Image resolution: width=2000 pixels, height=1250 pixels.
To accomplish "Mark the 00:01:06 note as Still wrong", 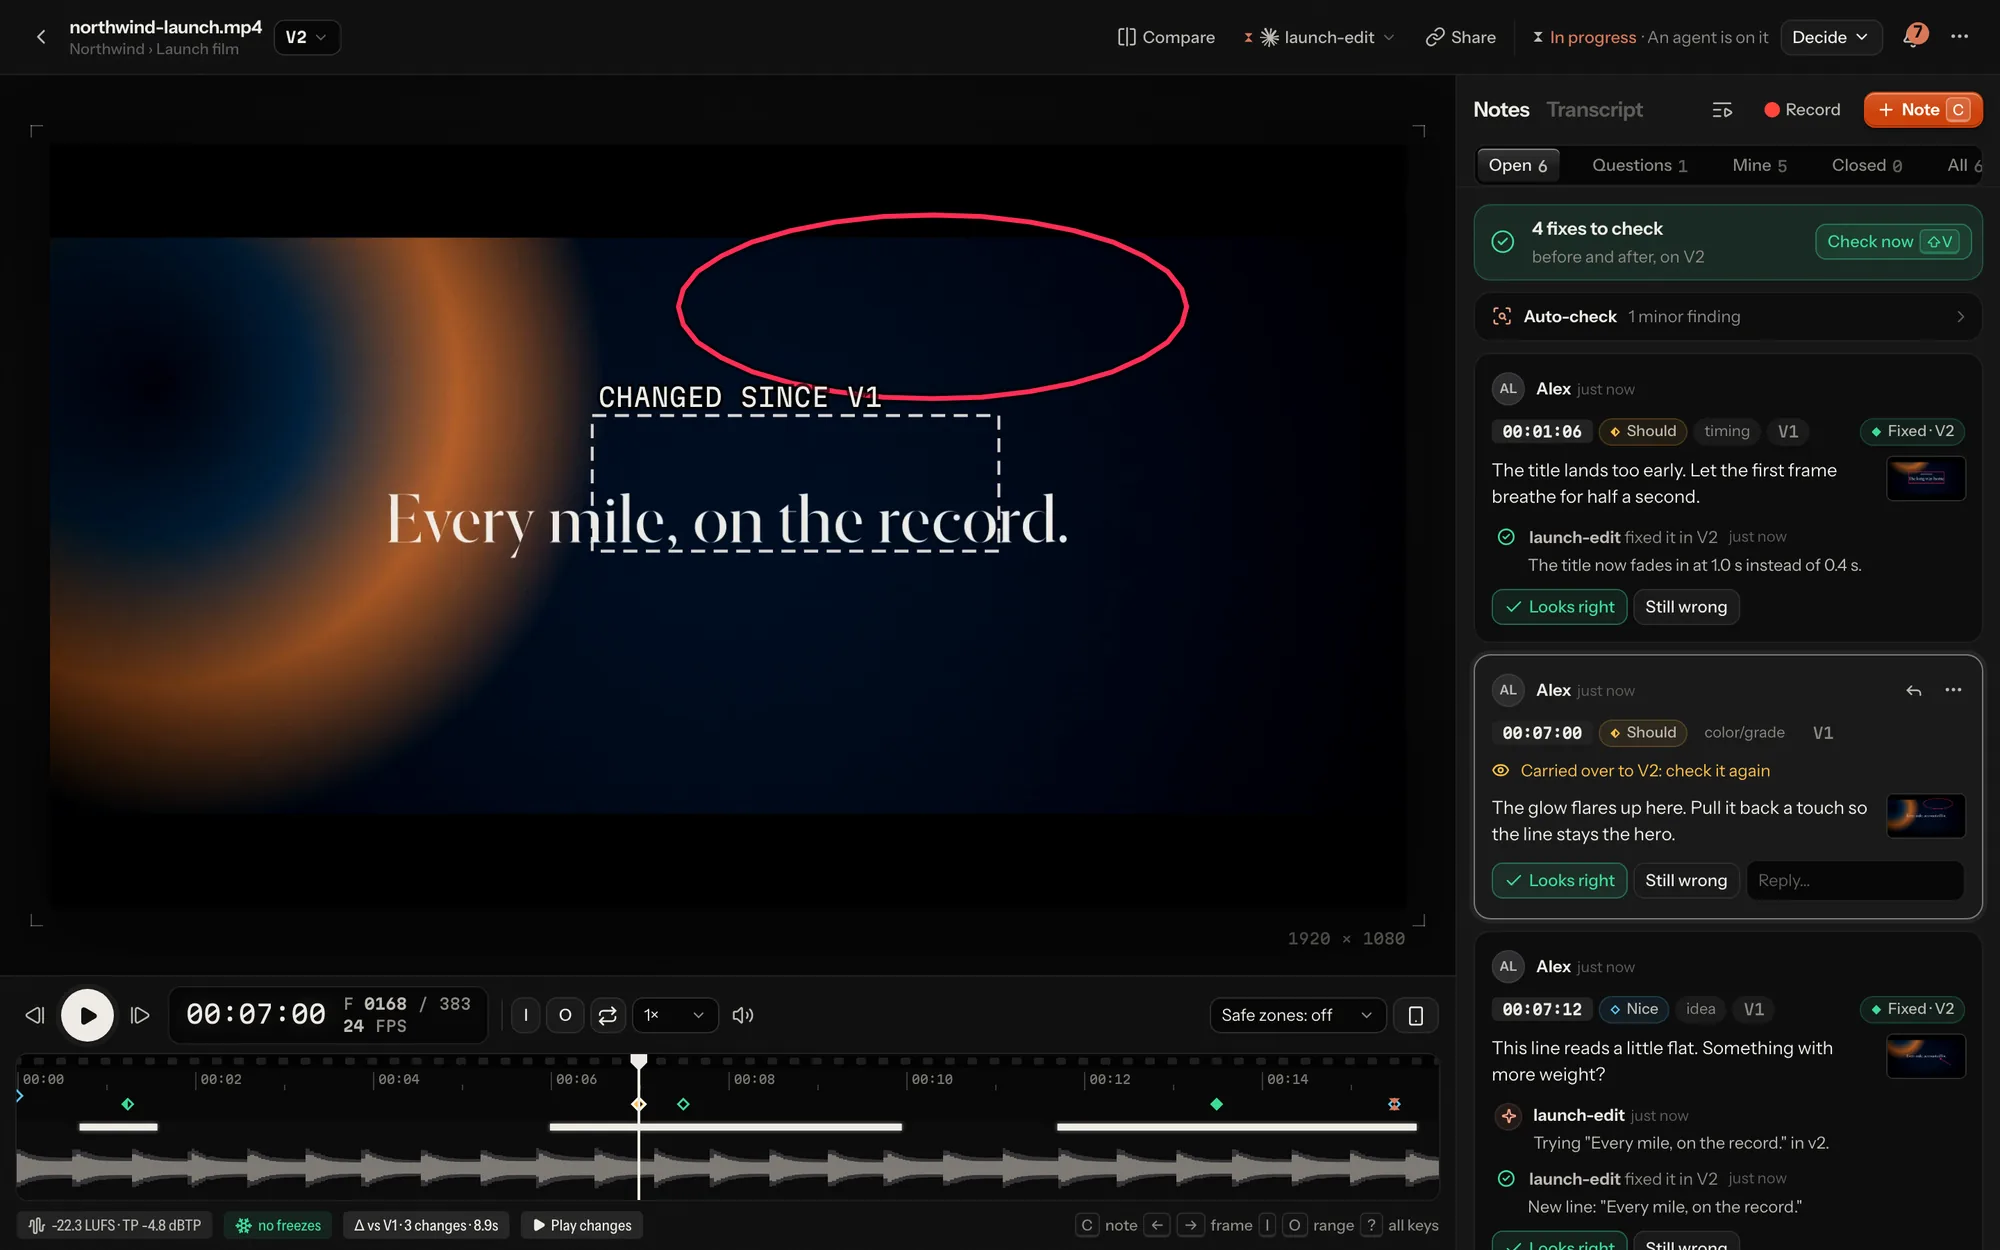I will pyautogui.click(x=1686, y=607).
